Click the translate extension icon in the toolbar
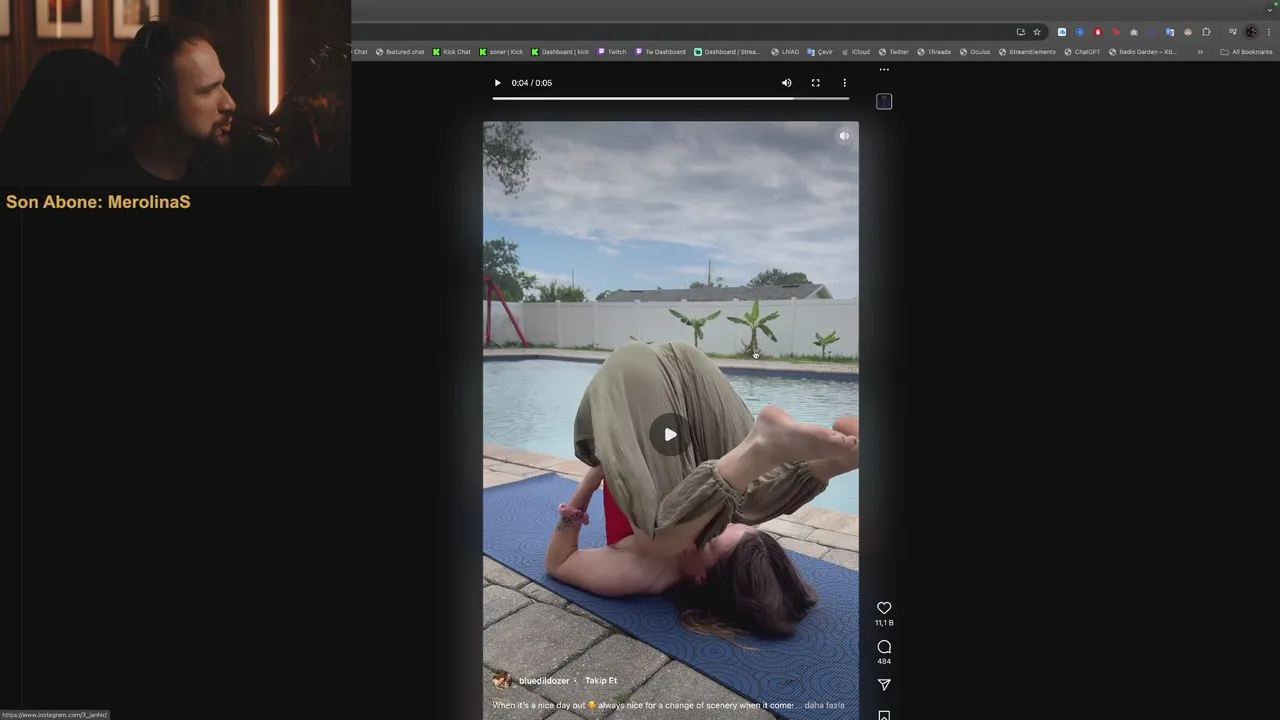 click(1170, 32)
